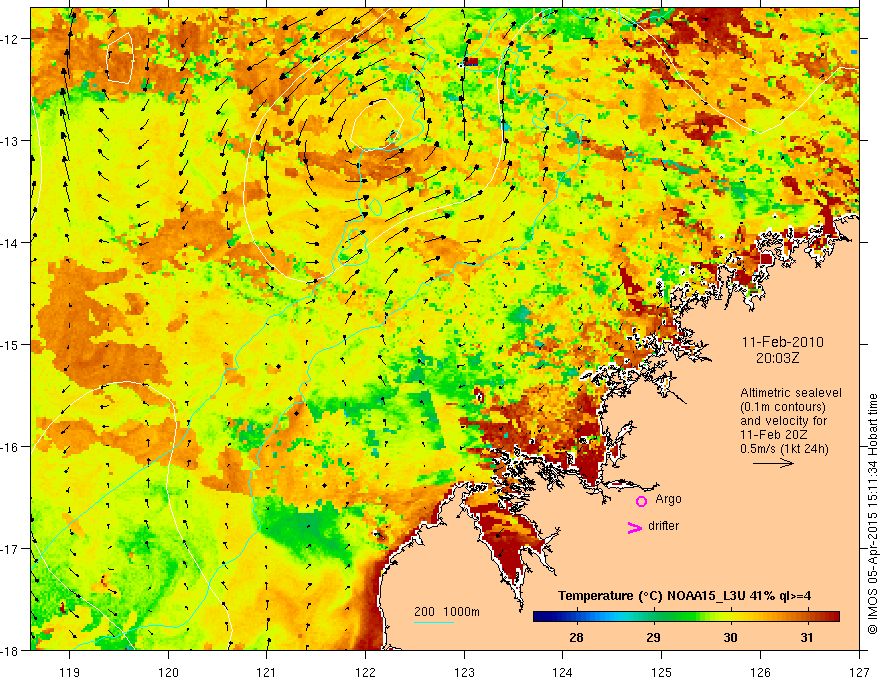Click the 0.5m/s velocity reference arrow
The height and width of the screenshot is (680, 880).
773,463
